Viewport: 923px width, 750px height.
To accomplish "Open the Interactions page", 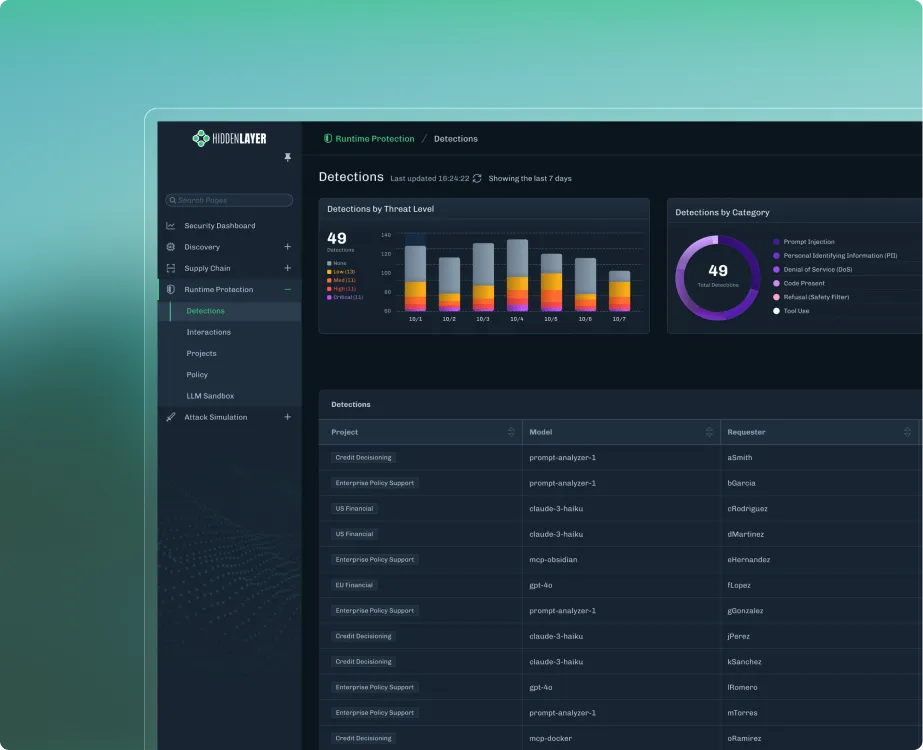I will [x=208, y=332].
